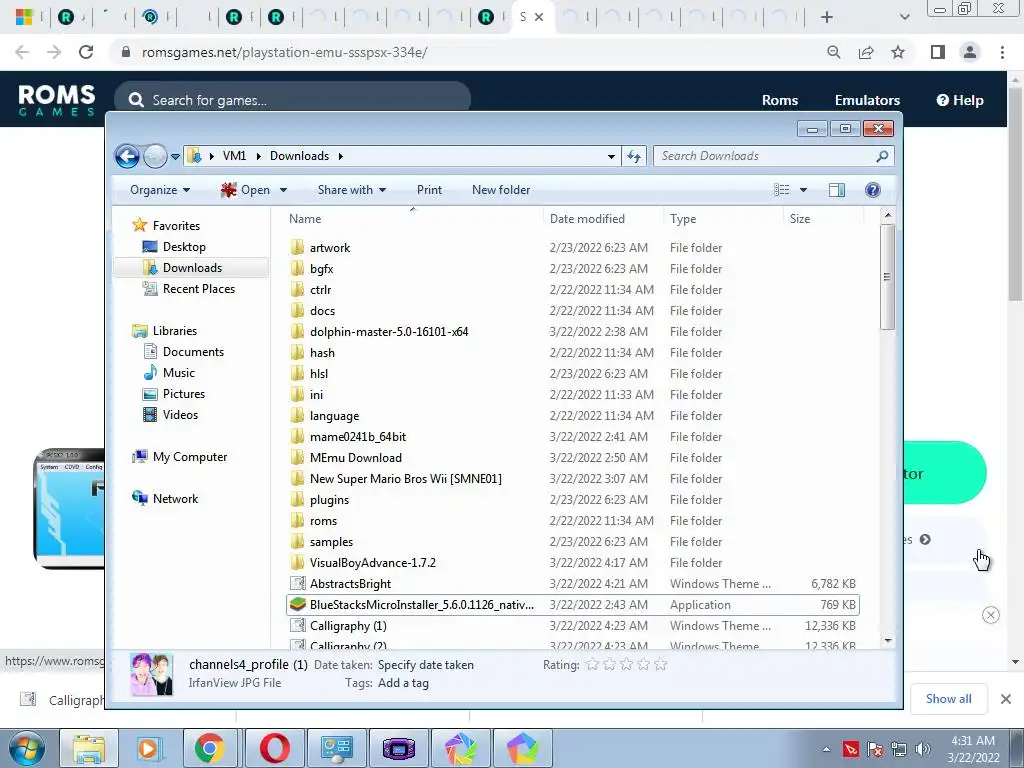Select Network in navigation pane

point(175,498)
